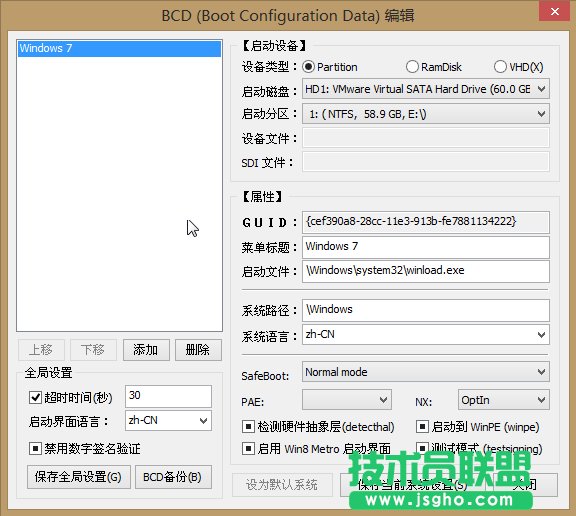
Task: Click the GUID field
Action: click(426, 222)
